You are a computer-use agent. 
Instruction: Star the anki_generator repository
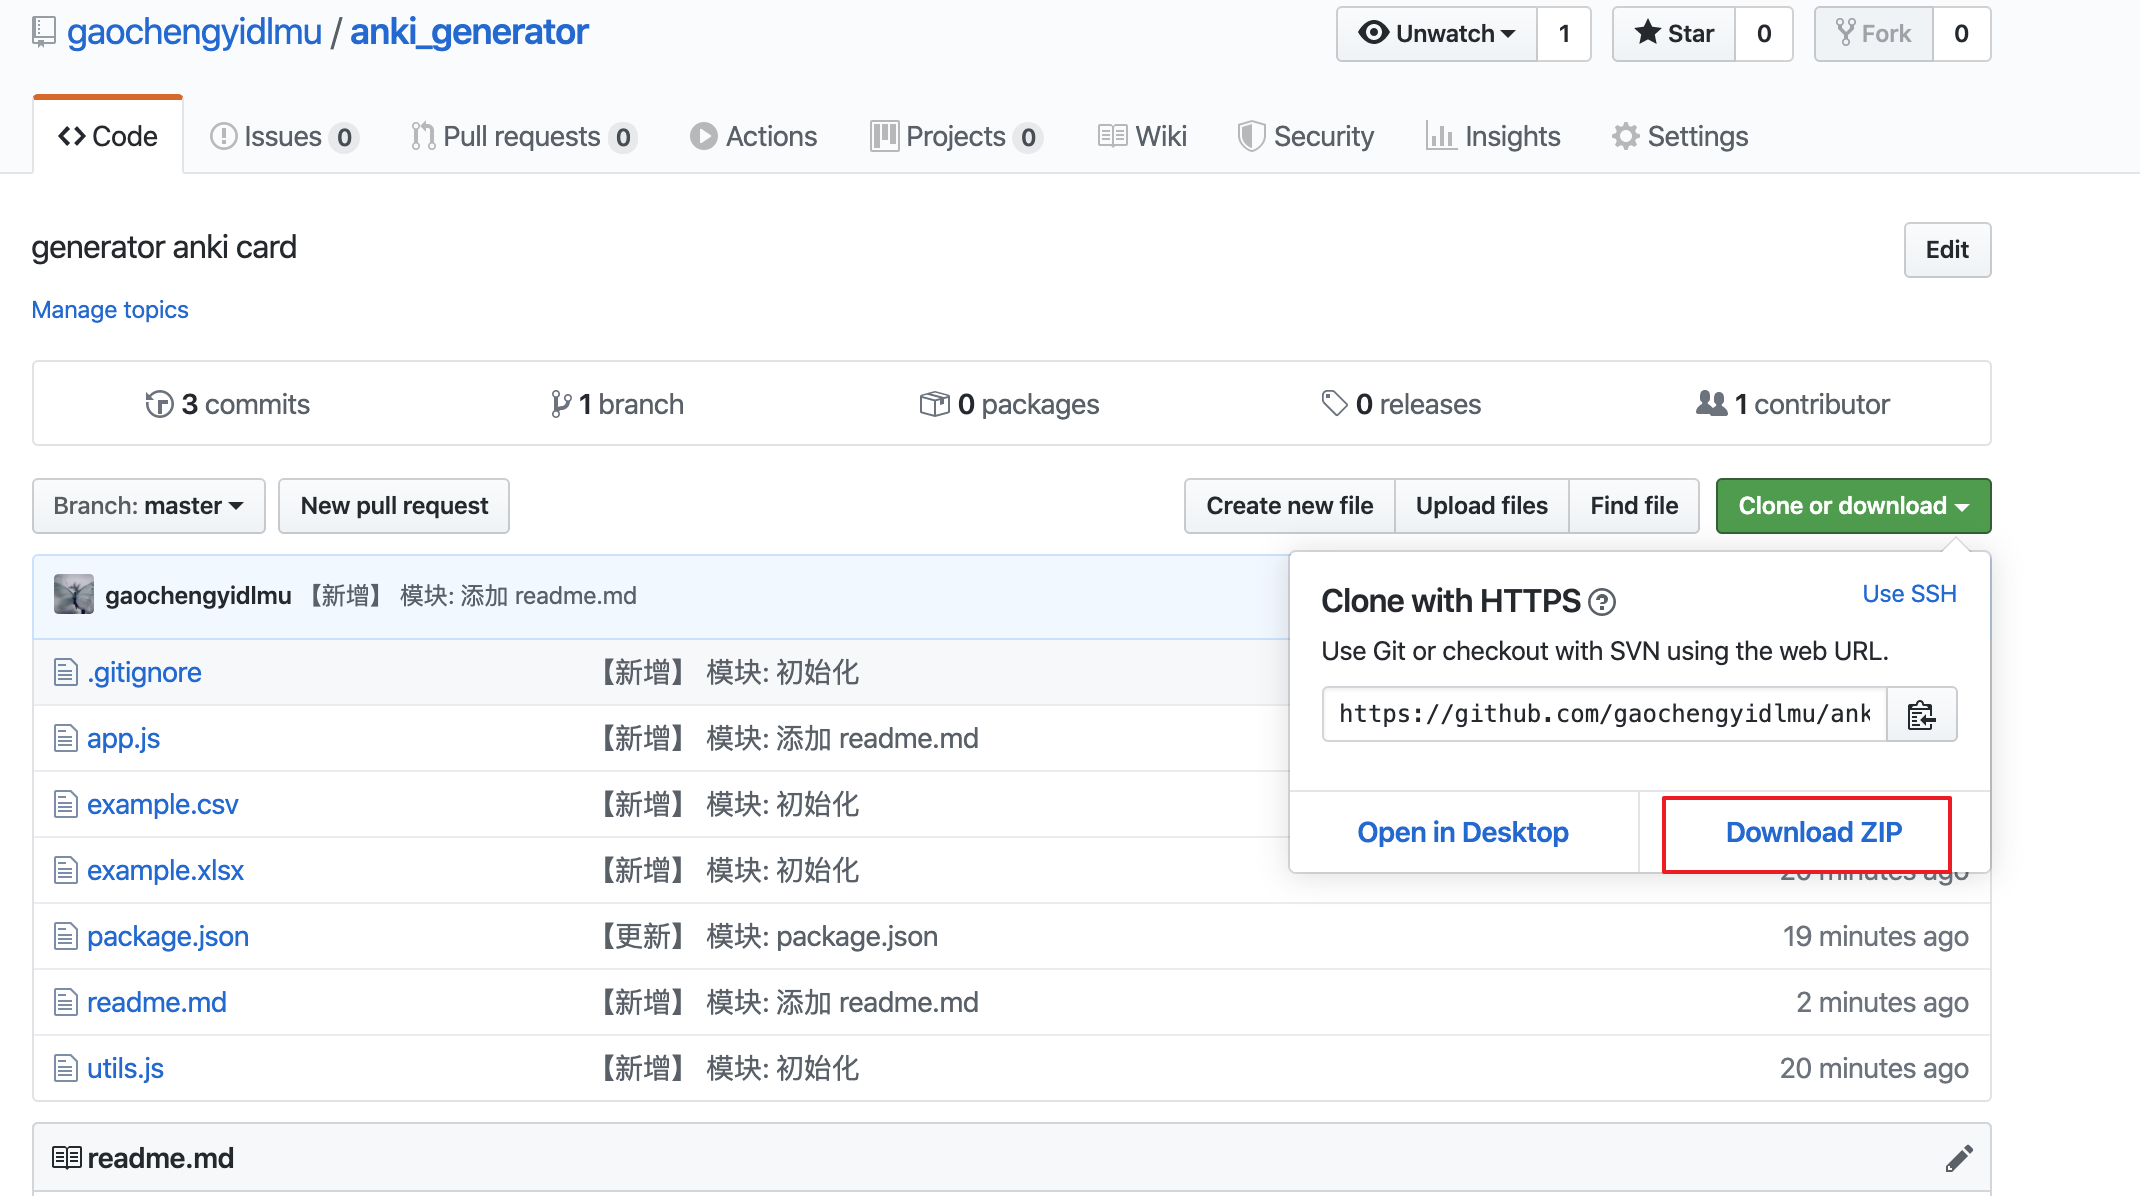[1675, 34]
